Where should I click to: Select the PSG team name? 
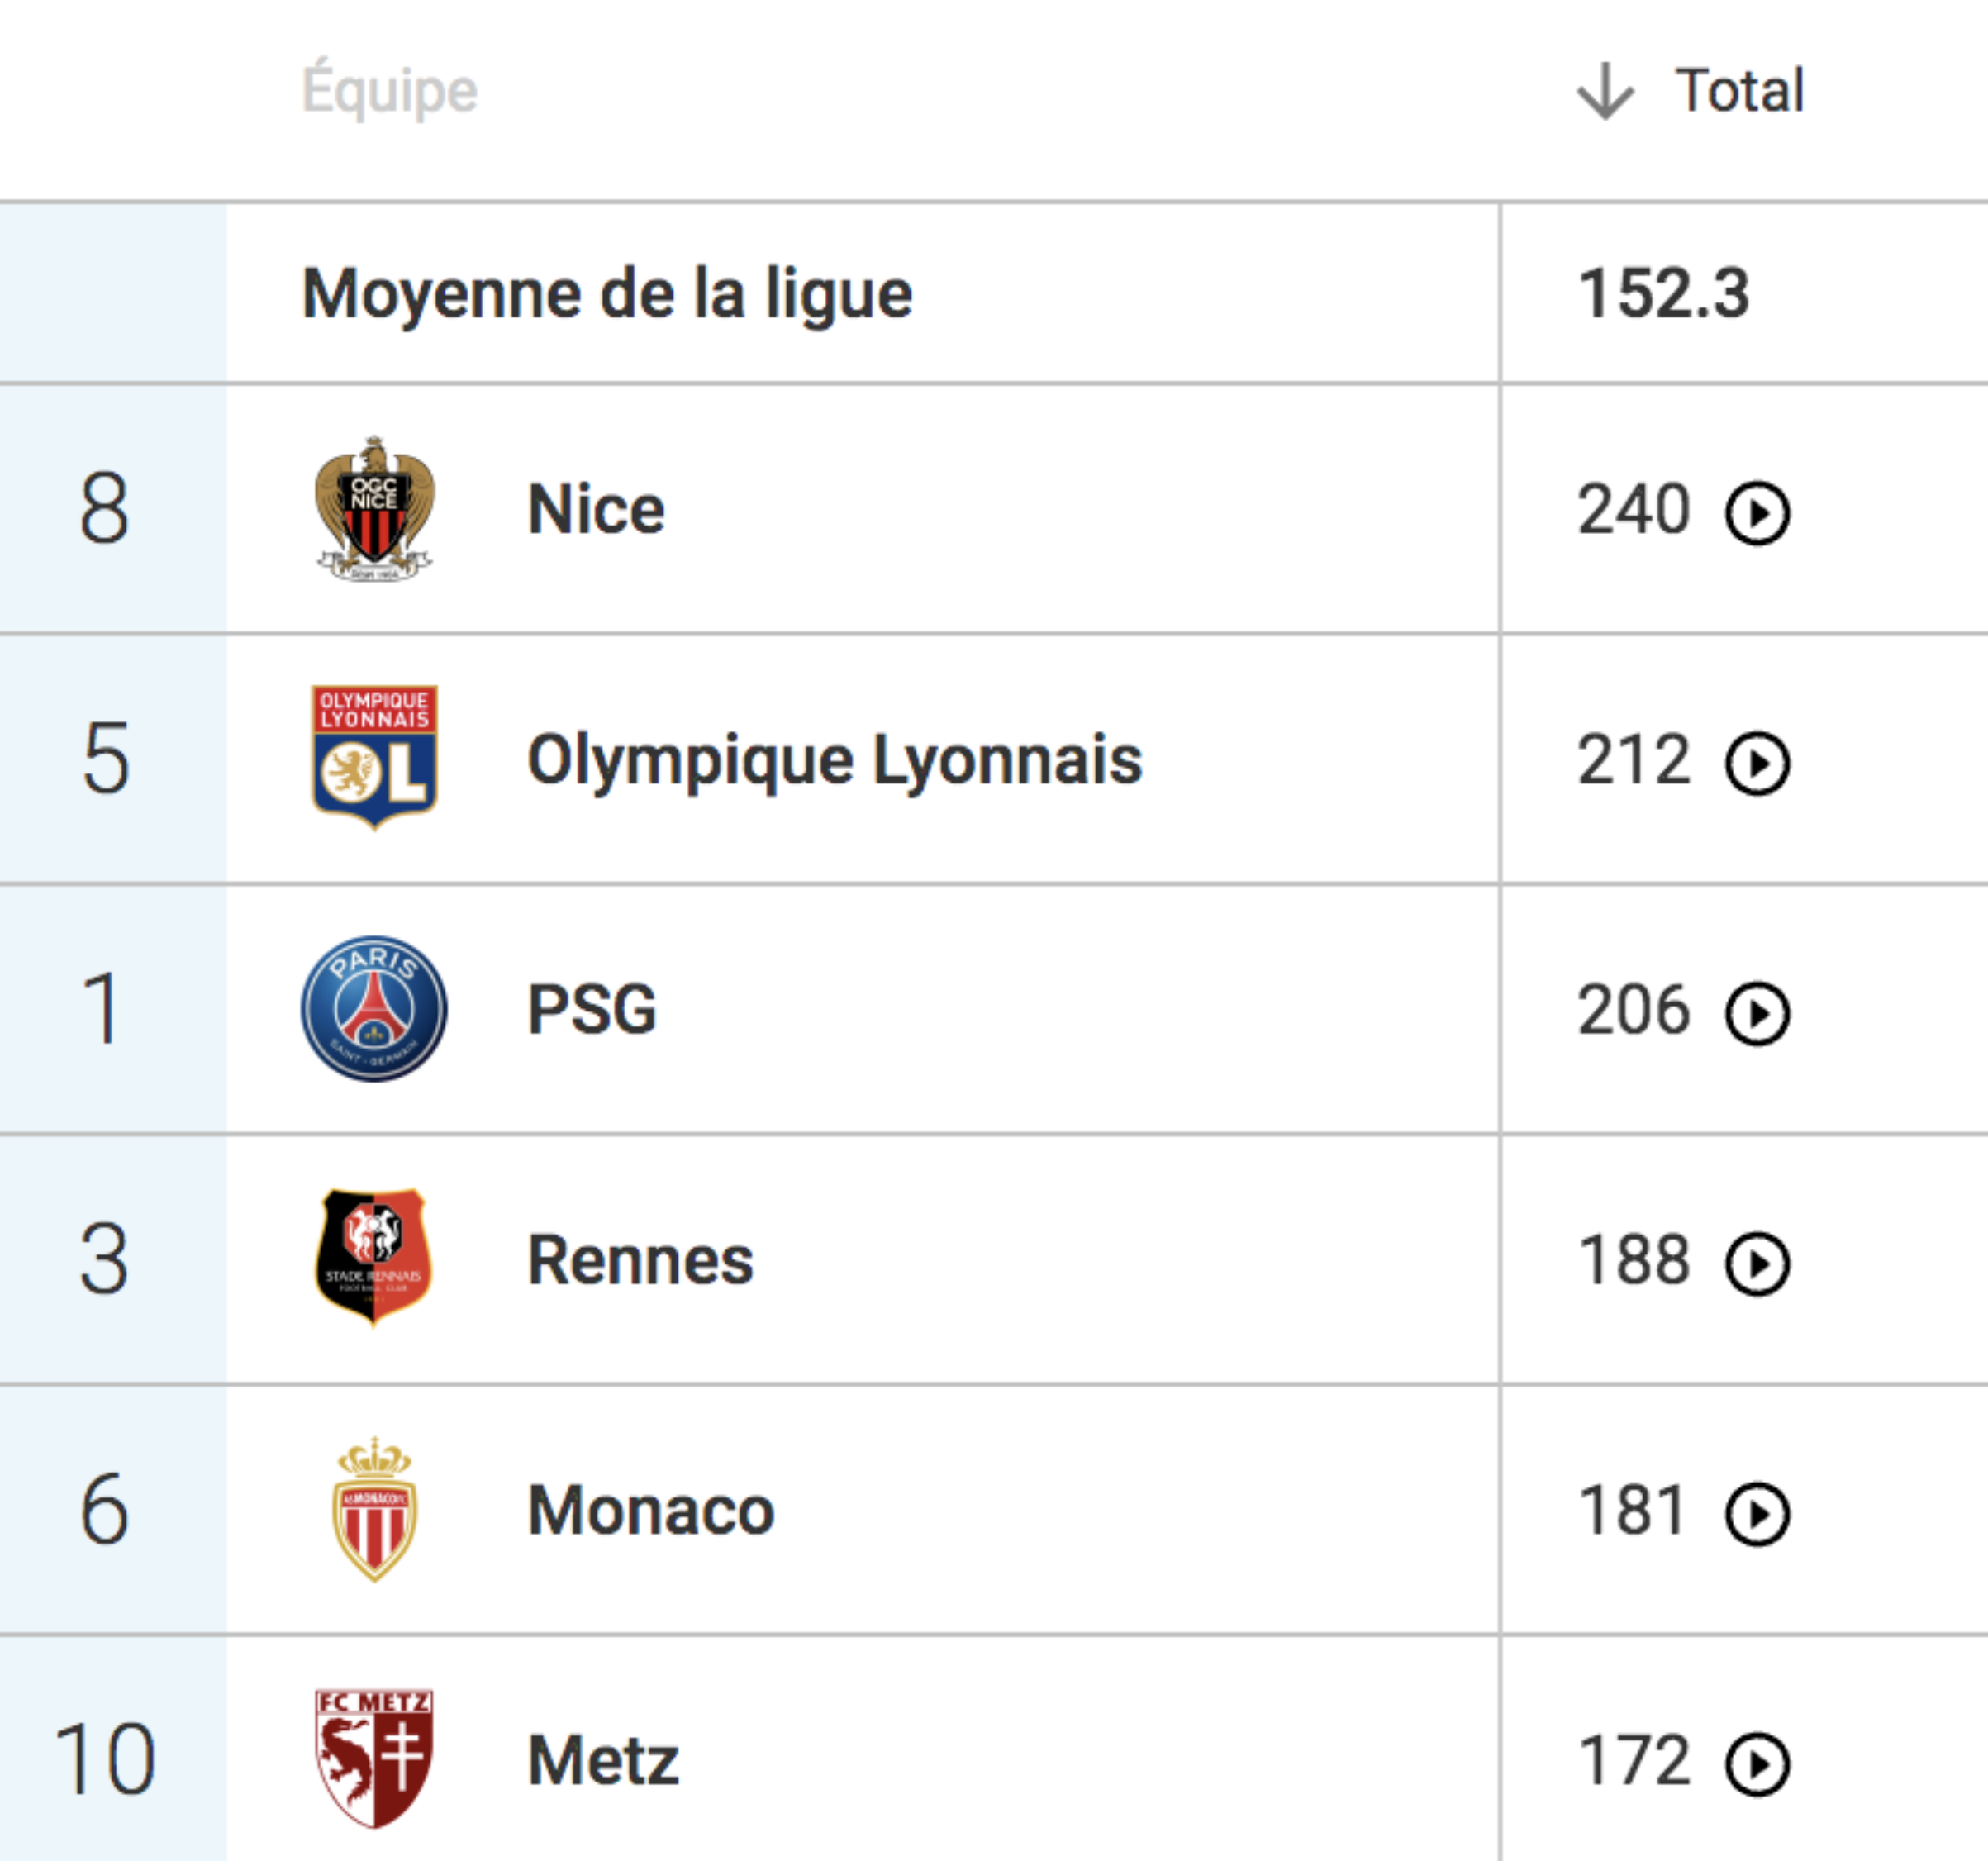pyautogui.click(x=592, y=1009)
